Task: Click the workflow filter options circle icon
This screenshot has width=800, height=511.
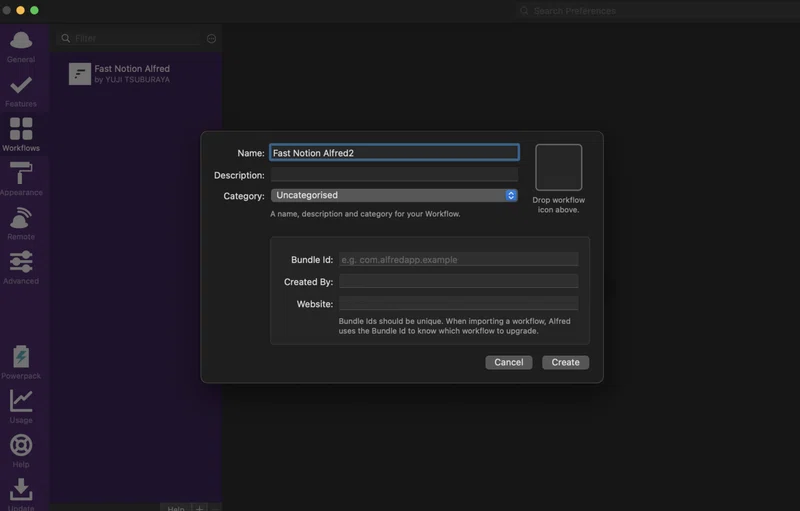Action: [x=211, y=39]
